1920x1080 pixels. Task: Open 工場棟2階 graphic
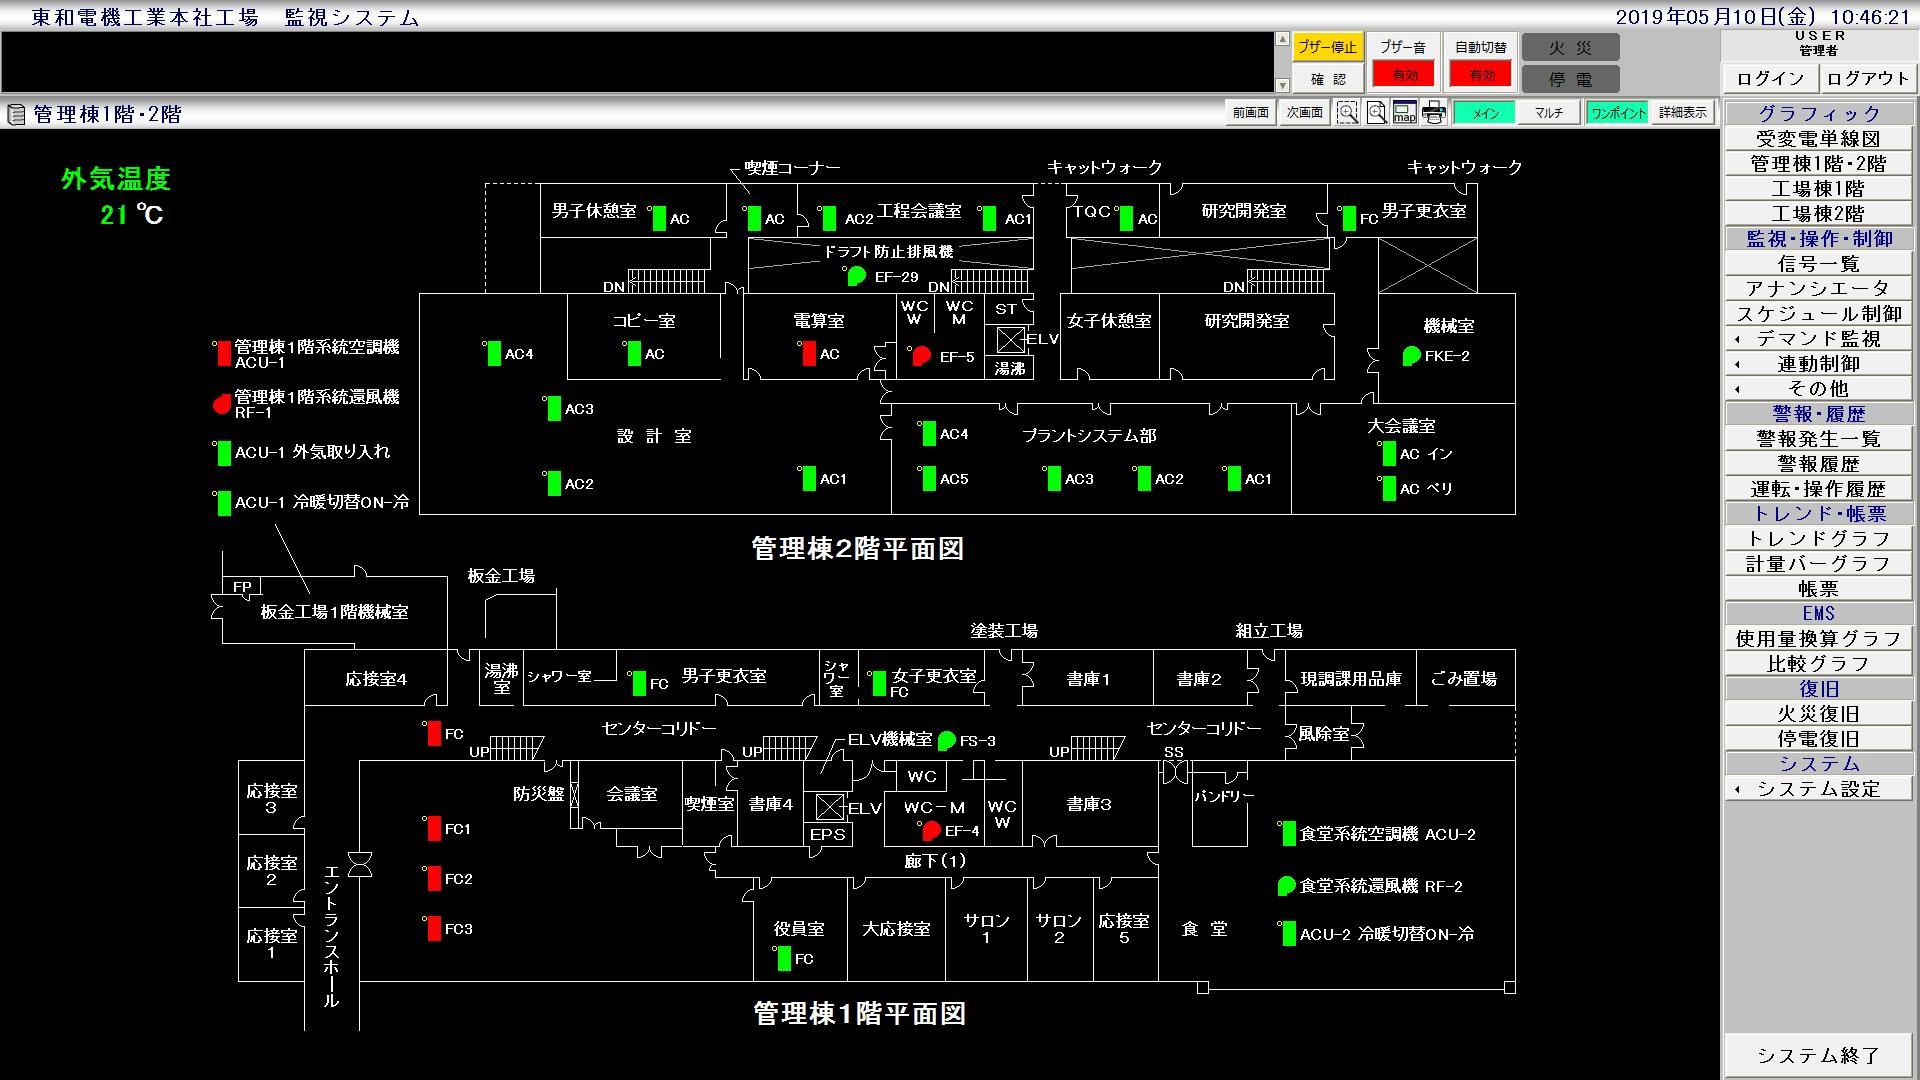[1818, 214]
